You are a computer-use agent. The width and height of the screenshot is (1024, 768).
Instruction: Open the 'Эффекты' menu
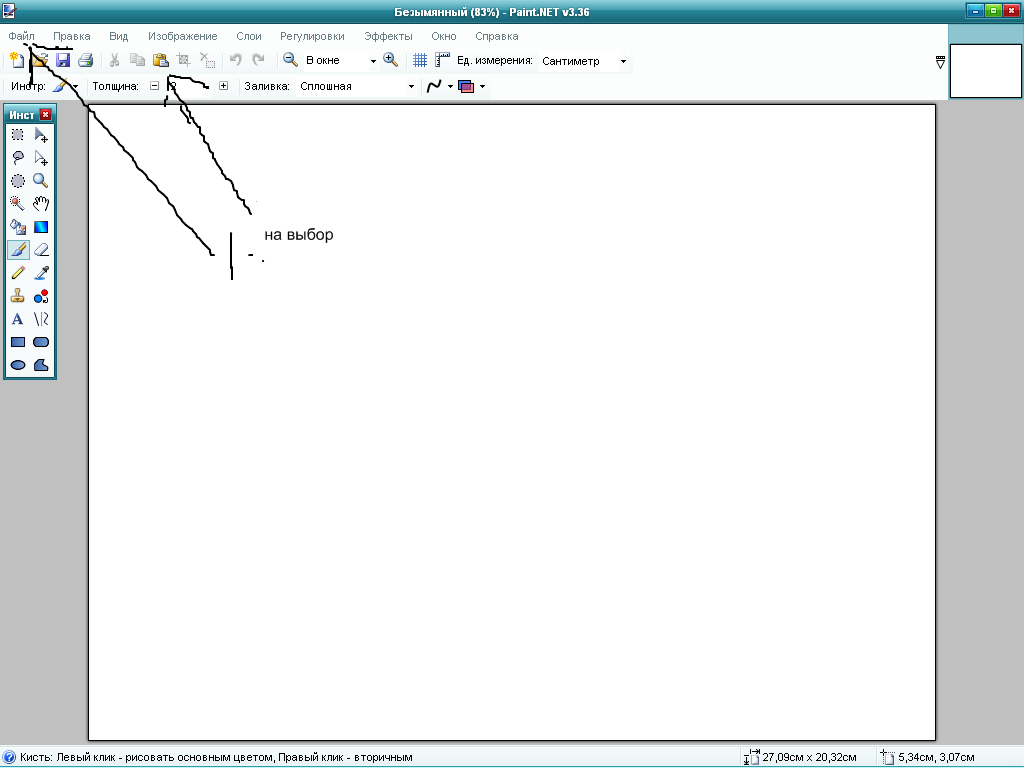pyautogui.click(x=388, y=36)
